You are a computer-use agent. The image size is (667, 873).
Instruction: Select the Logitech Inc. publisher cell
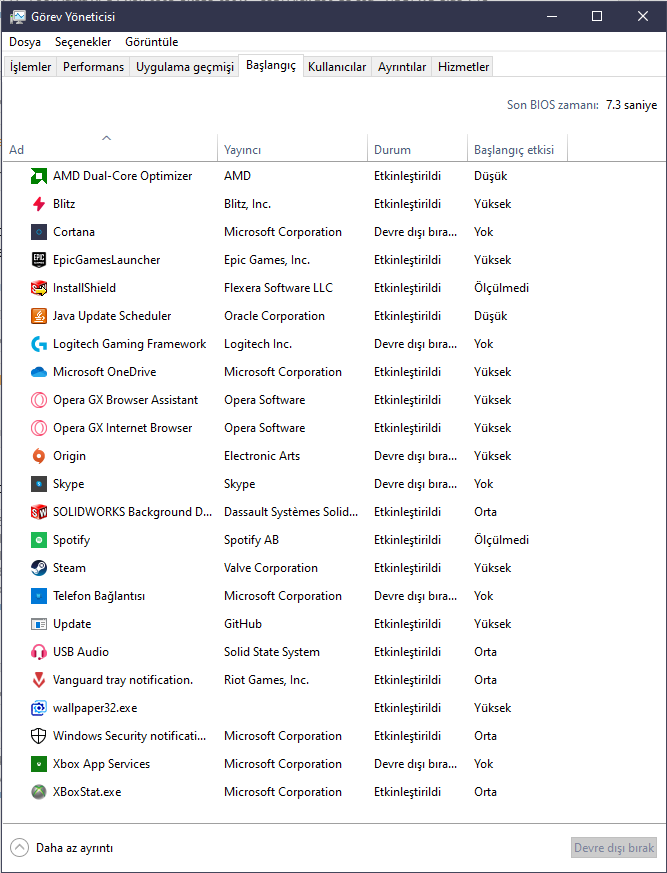(x=258, y=344)
